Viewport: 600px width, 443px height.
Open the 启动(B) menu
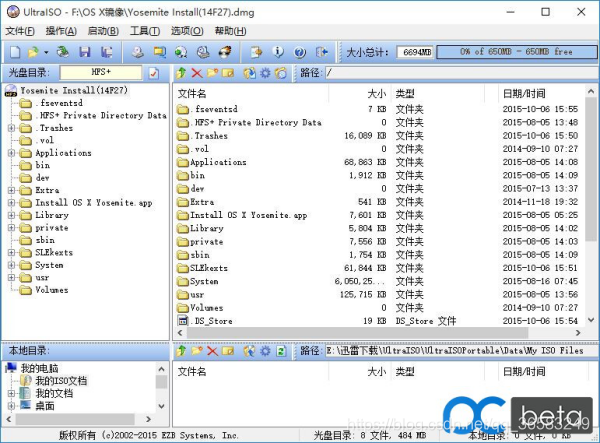[103, 31]
